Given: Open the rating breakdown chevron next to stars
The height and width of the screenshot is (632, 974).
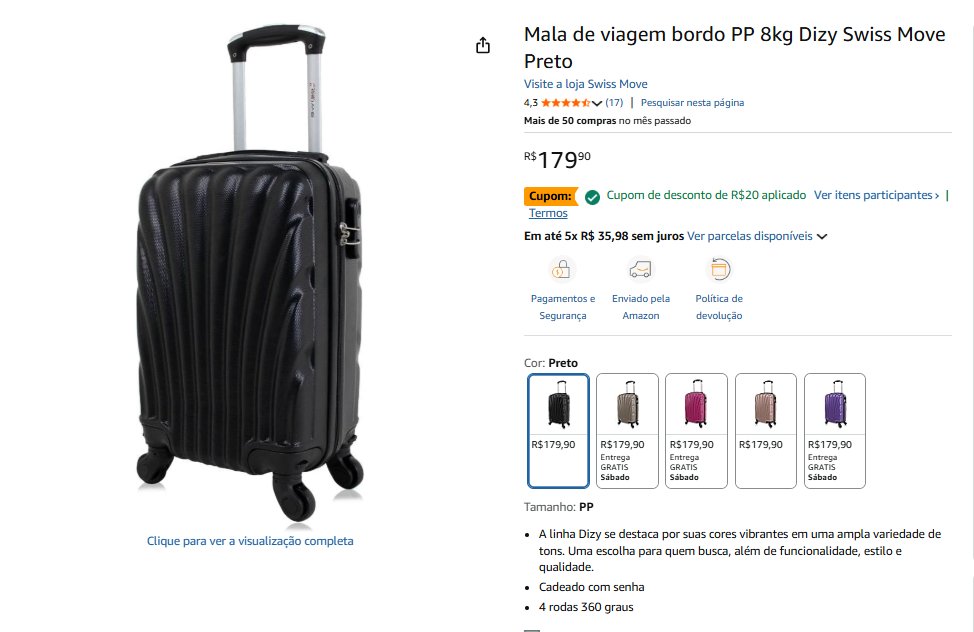Looking at the screenshot, I should point(598,103).
